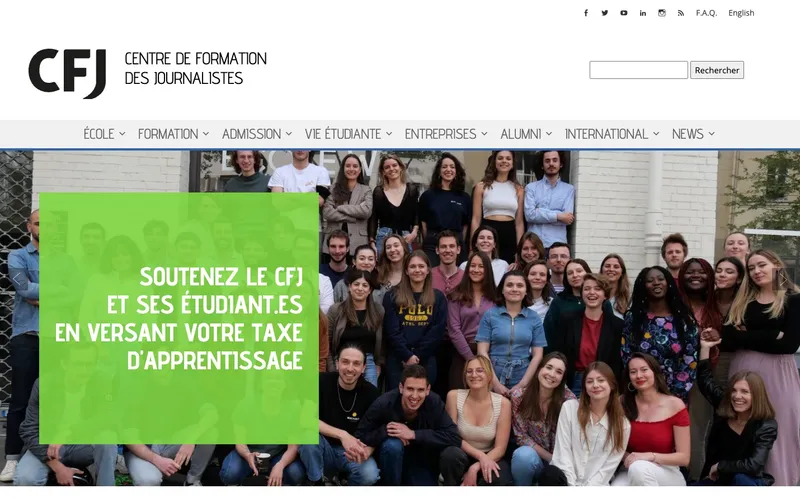Viewport: 800px width, 498px height.
Task: Open the Entreprises menu
Action: [x=446, y=134]
